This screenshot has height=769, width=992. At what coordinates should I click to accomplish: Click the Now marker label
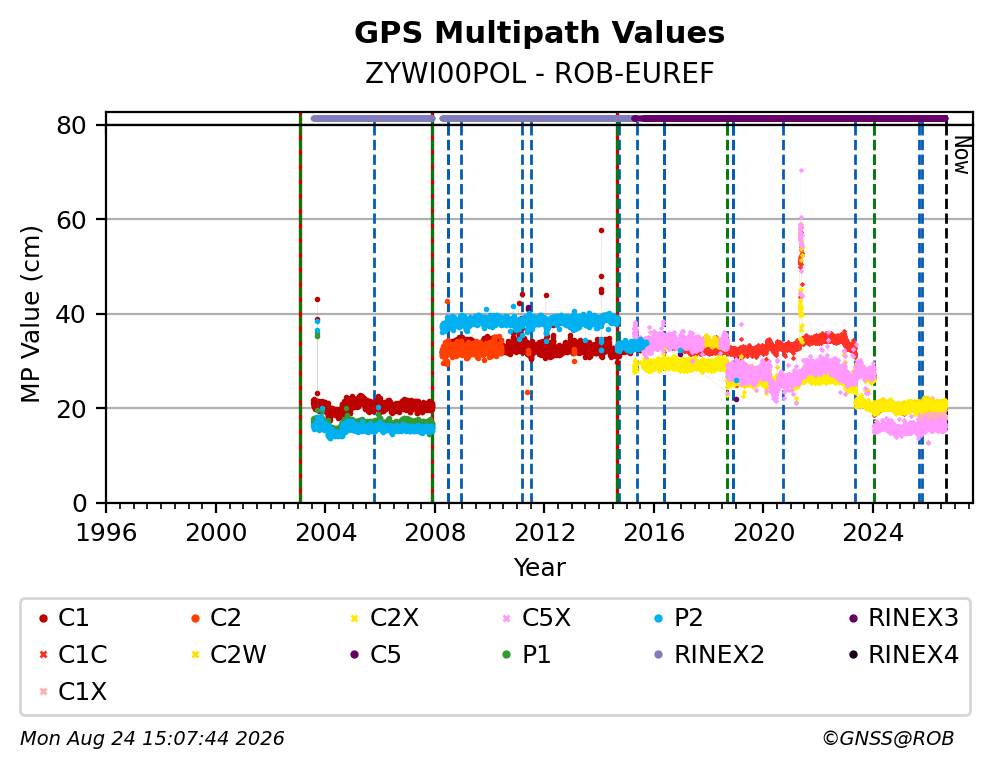click(x=962, y=156)
